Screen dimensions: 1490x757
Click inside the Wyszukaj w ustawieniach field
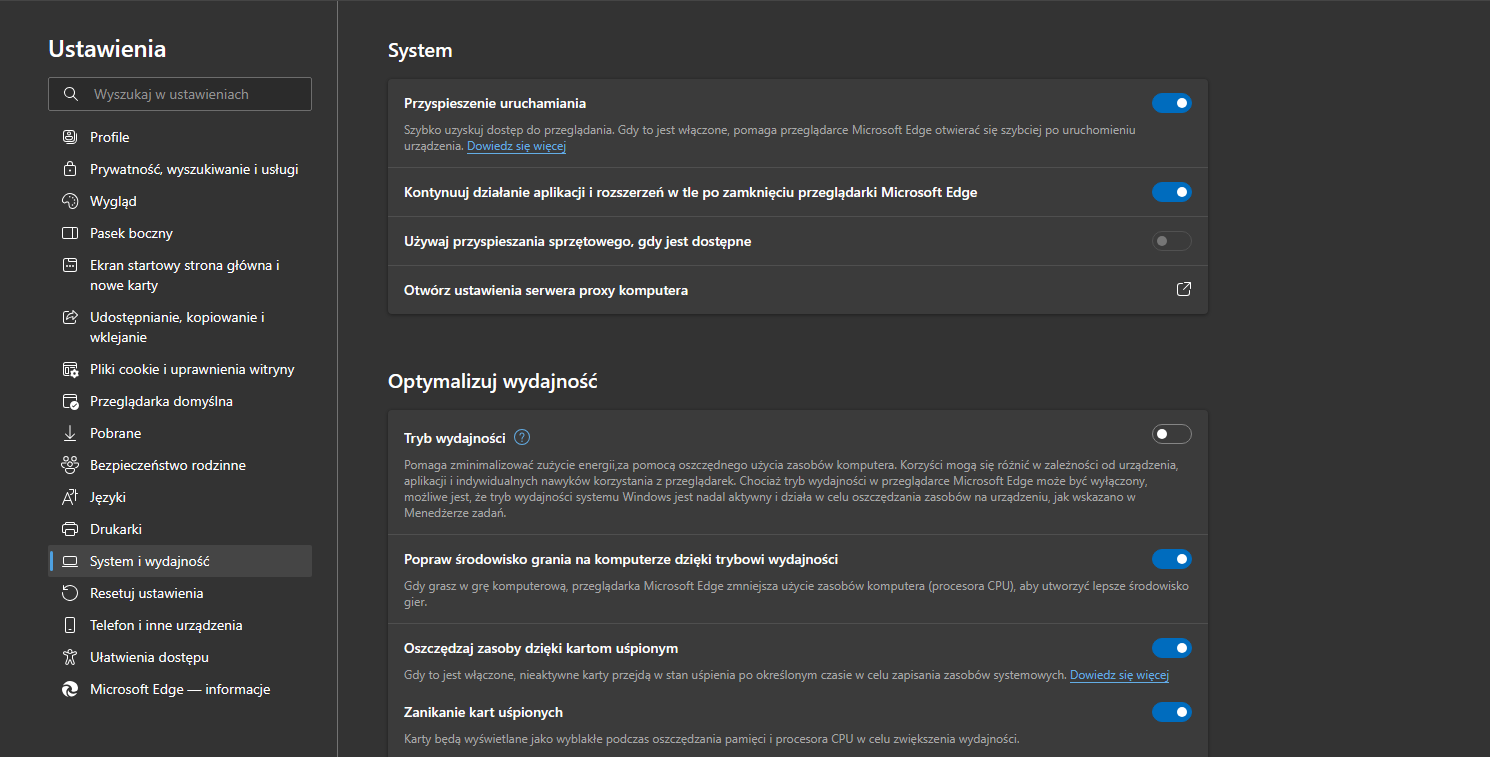180,94
